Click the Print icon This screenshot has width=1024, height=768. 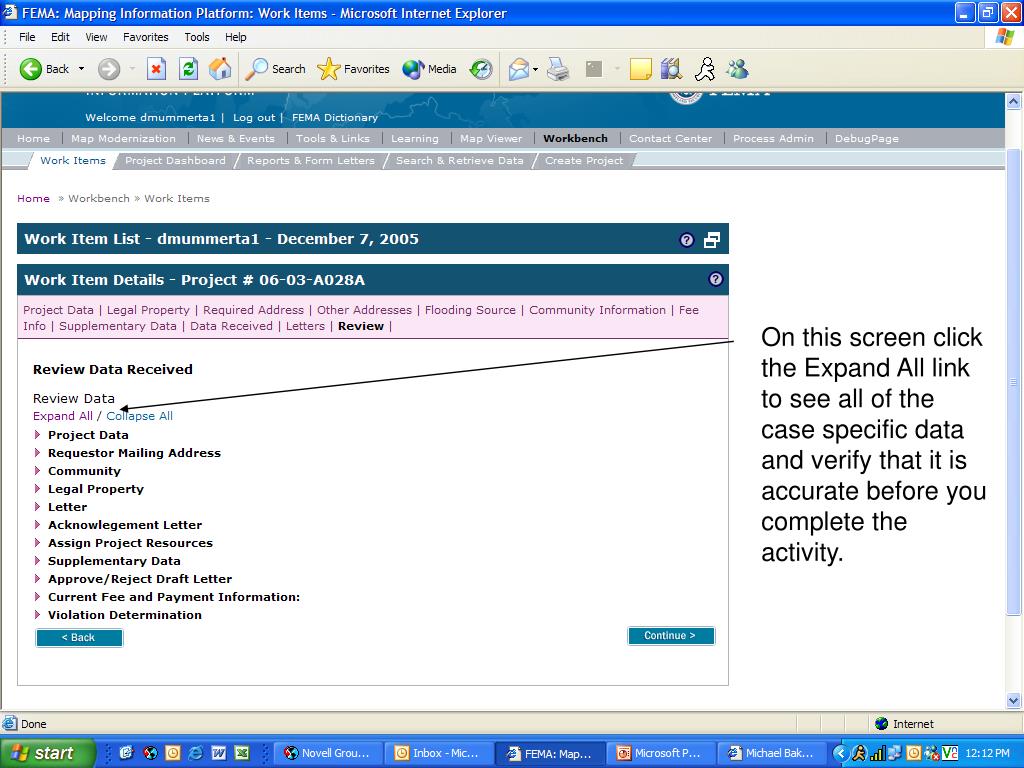558,69
